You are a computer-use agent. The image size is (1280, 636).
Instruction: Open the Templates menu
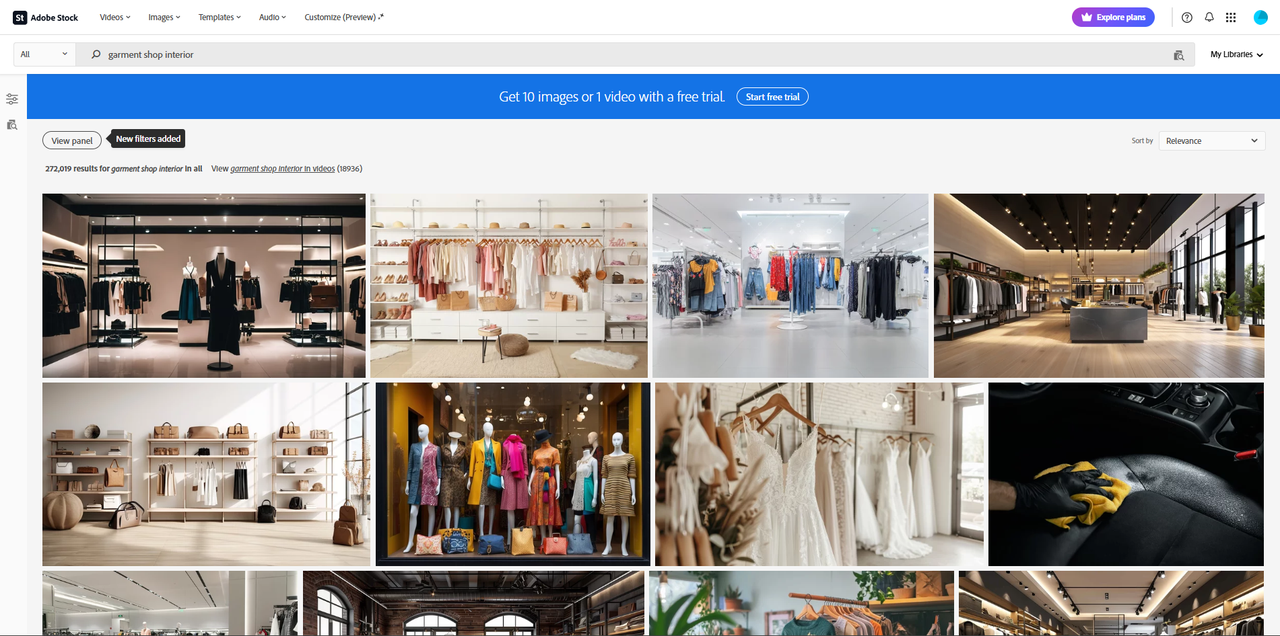219,17
